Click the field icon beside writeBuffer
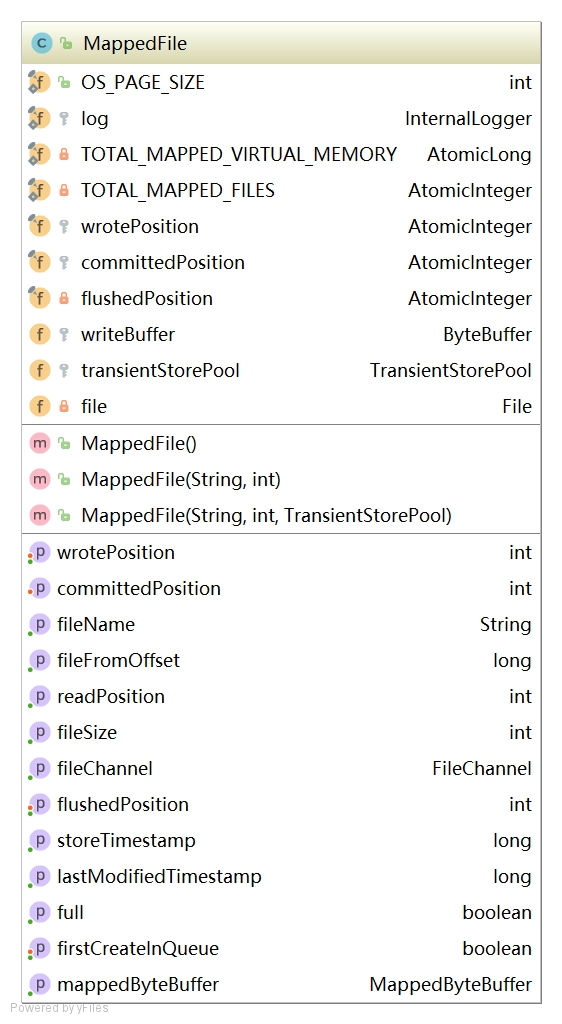Image resolution: width=562 pixels, height=1024 pixels. (x=40, y=334)
